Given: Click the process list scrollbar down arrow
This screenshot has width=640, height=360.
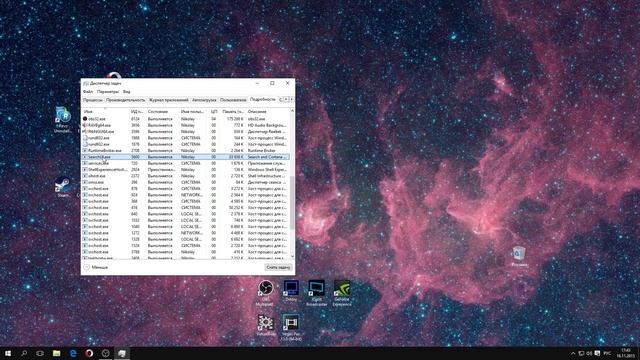Looking at the screenshot, I should point(292,256).
